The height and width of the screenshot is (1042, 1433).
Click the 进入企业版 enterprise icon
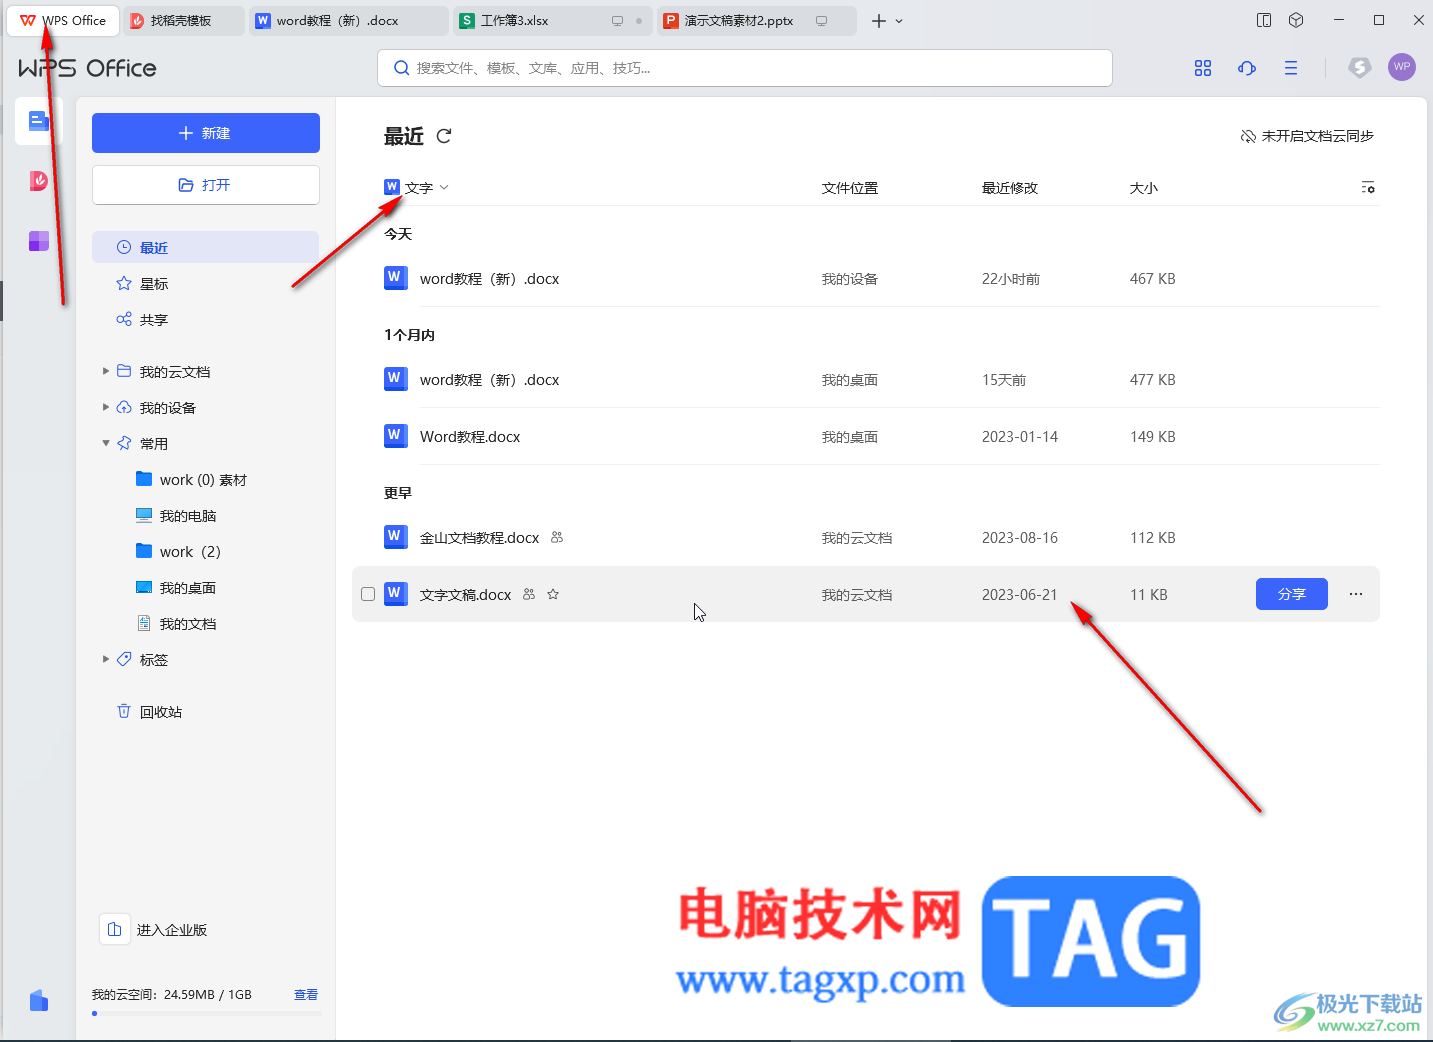click(114, 929)
